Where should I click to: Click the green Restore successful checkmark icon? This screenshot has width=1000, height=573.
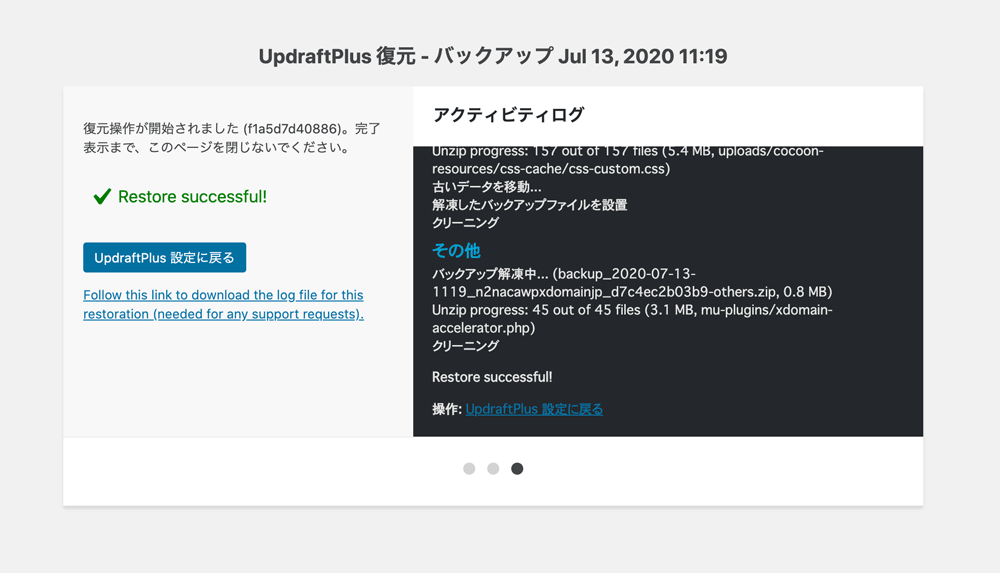tap(102, 197)
